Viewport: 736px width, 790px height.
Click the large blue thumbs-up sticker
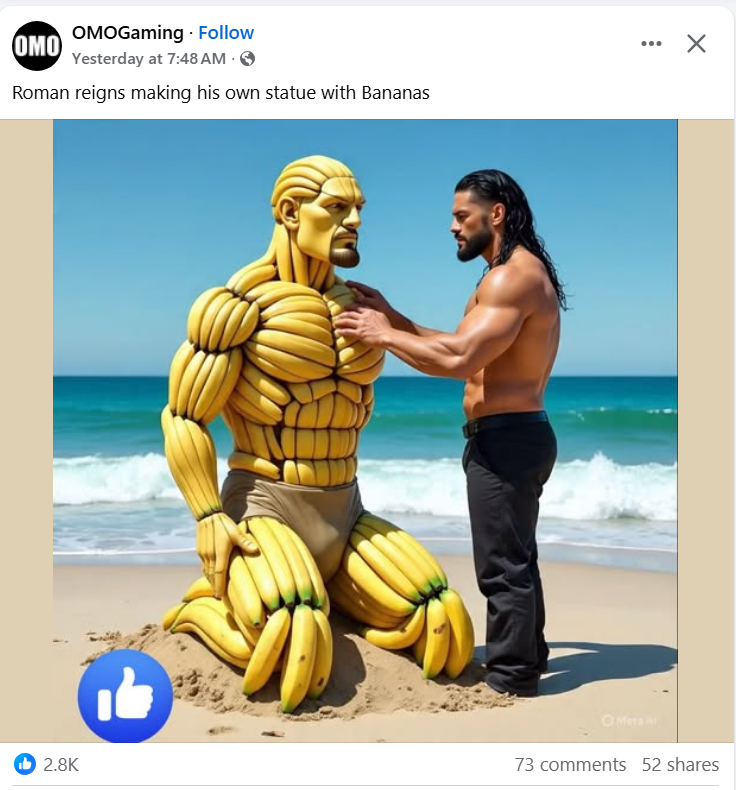click(x=125, y=696)
